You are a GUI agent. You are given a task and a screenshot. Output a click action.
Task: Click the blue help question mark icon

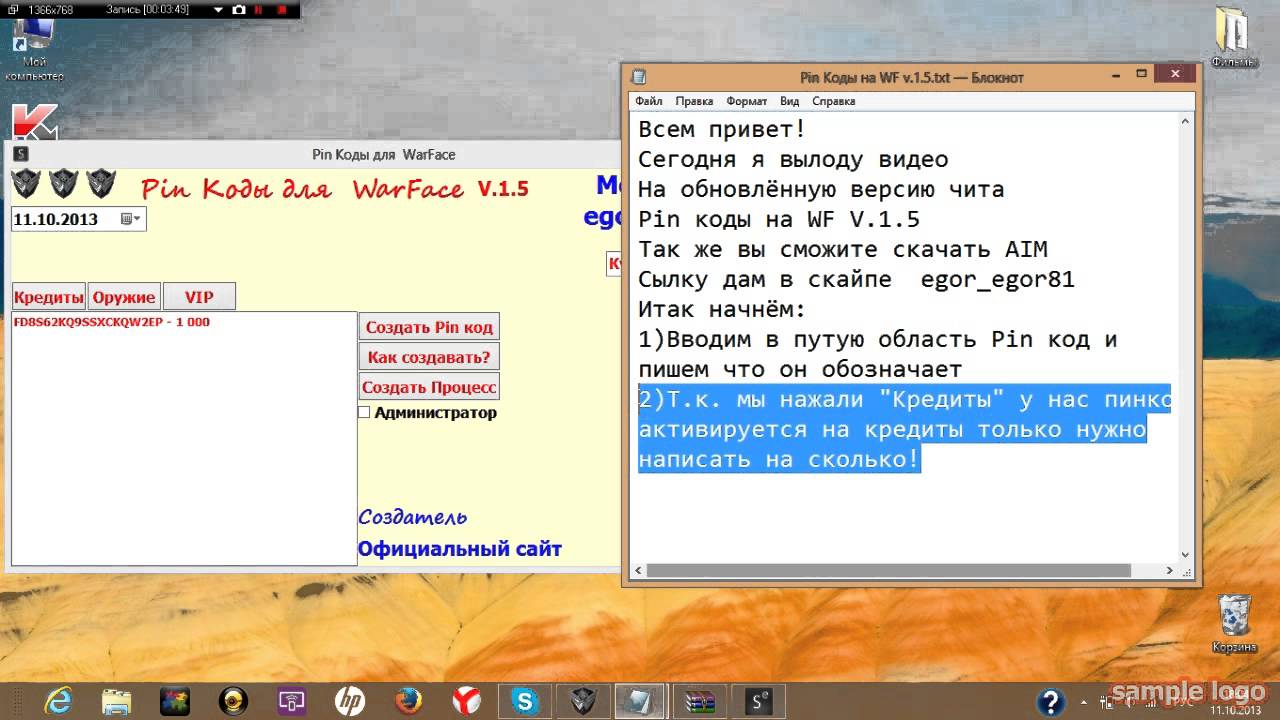coord(1050,701)
